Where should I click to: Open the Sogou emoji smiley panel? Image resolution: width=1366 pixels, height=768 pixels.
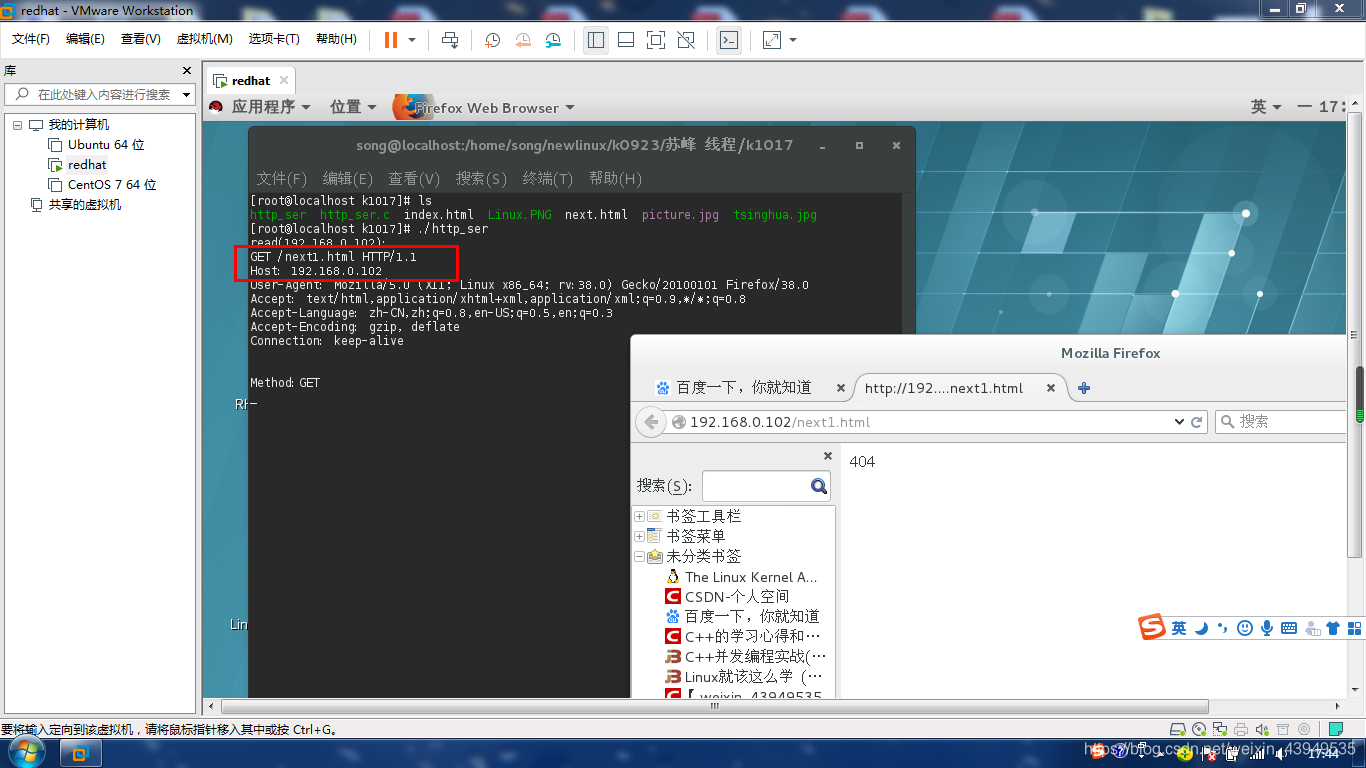(x=1245, y=628)
